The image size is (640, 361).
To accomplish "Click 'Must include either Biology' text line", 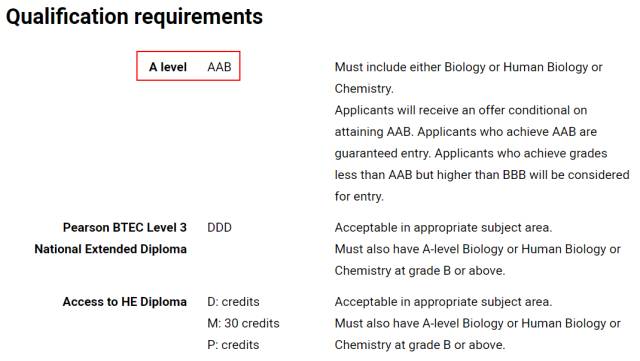I will pos(469,67).
